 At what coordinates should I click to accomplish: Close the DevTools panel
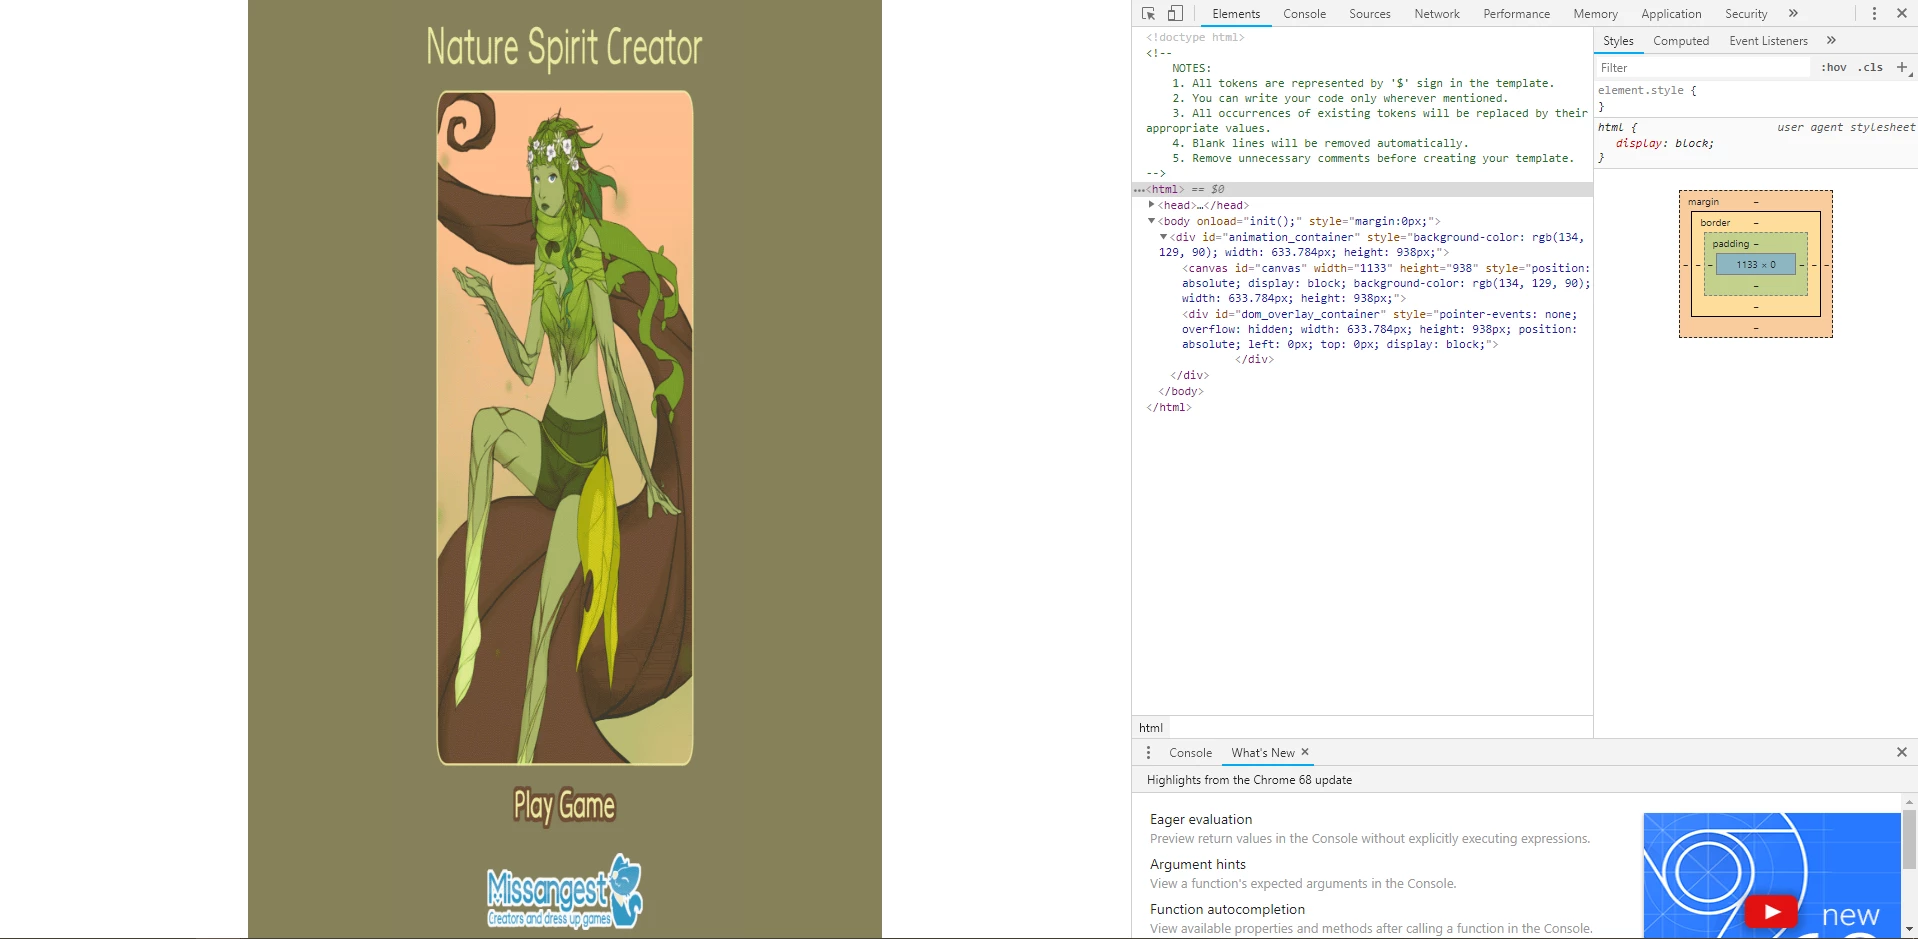[x=1902, y=14]
